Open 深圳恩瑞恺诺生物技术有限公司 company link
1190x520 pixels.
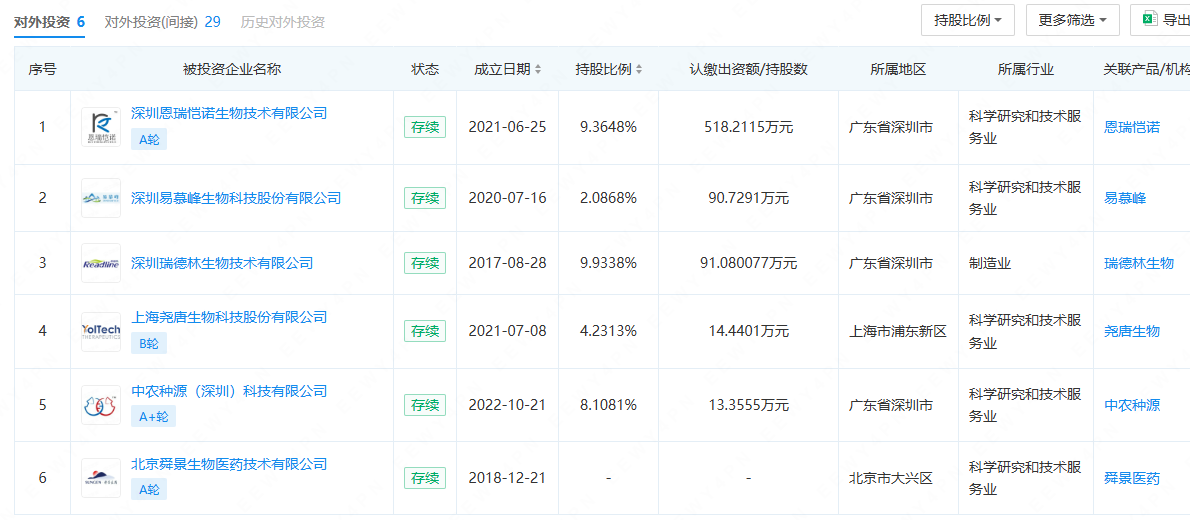(229, 113)
